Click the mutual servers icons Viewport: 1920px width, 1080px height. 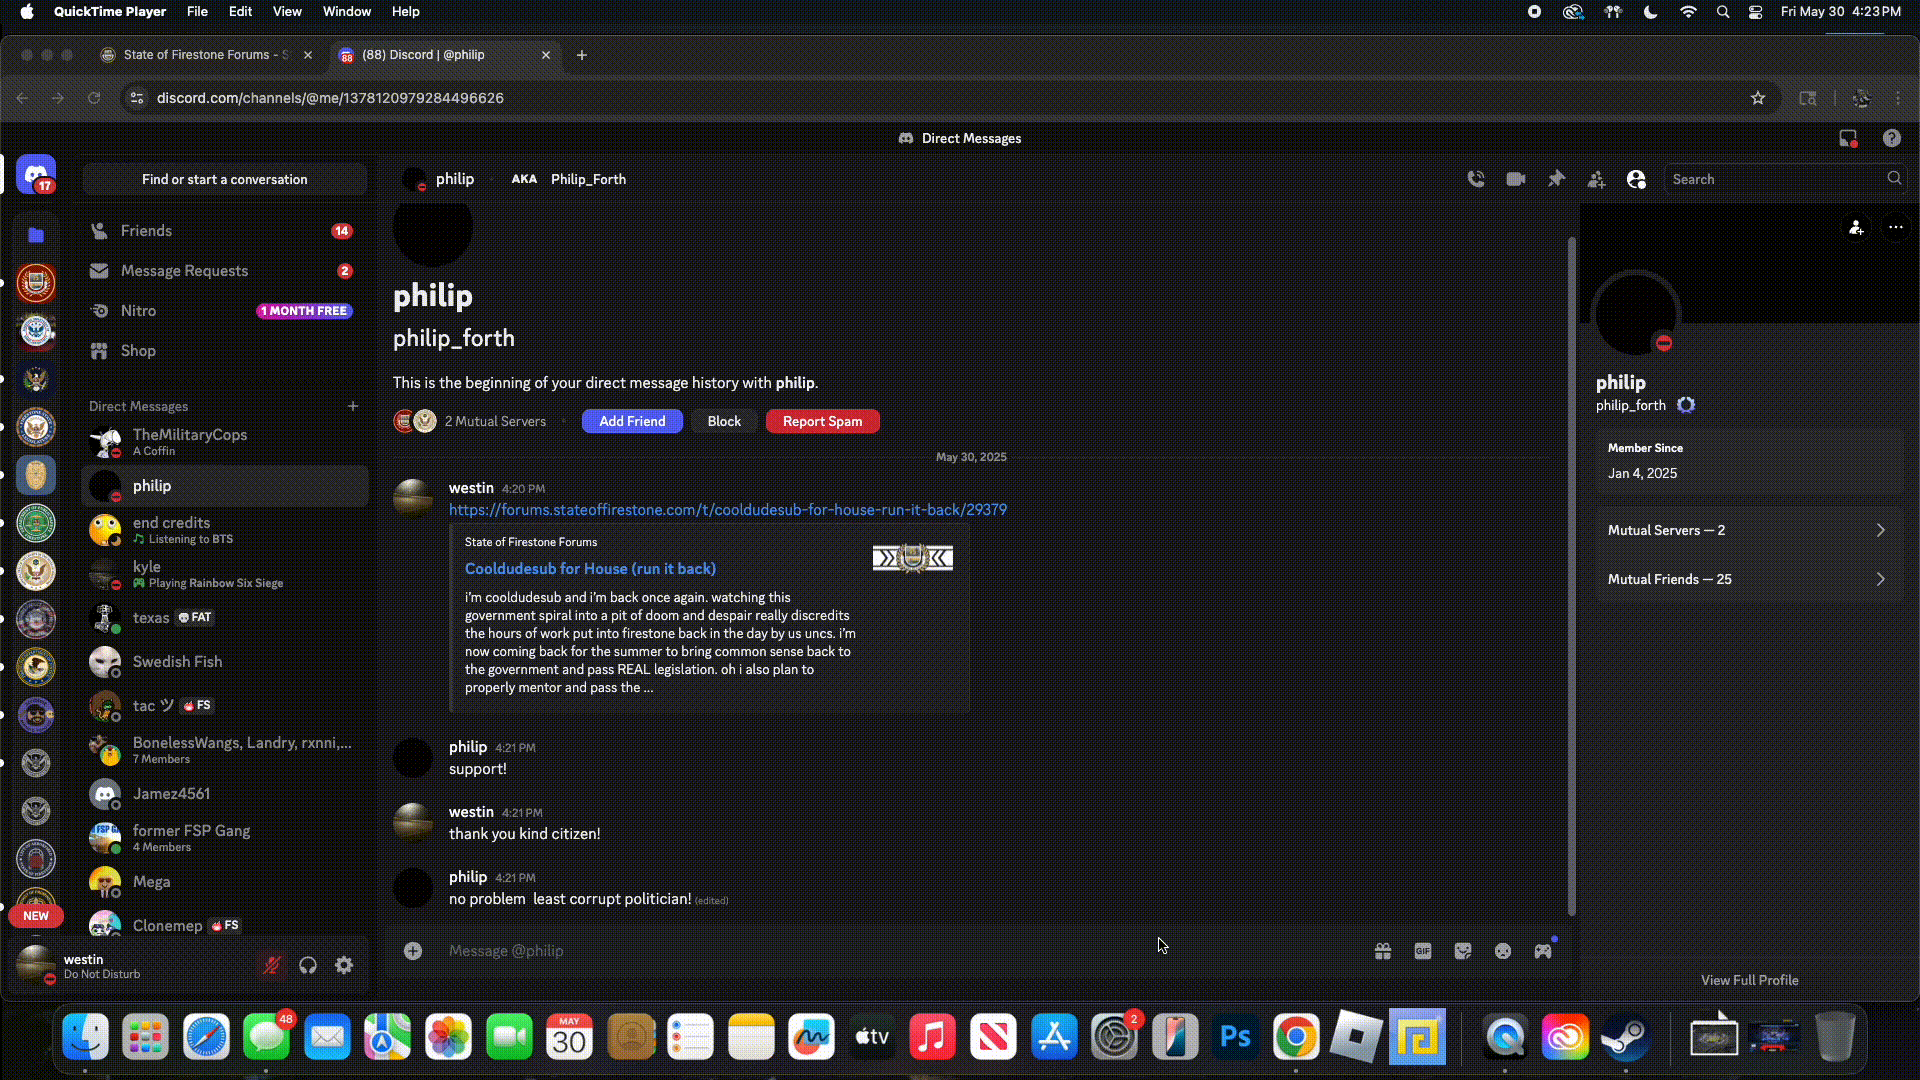(x=415, y=421)
